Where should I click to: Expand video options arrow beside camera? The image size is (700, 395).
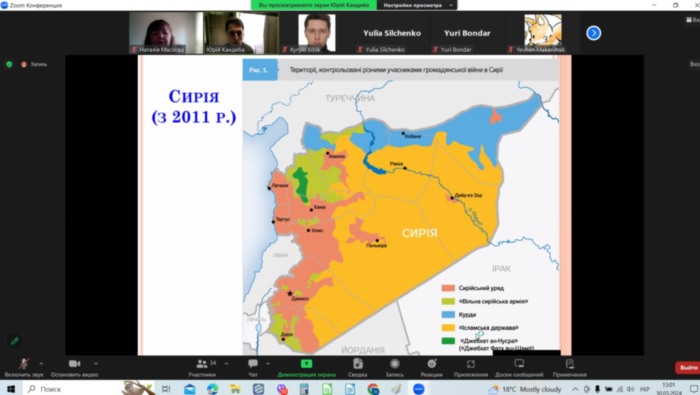click(x=96, y=364)
